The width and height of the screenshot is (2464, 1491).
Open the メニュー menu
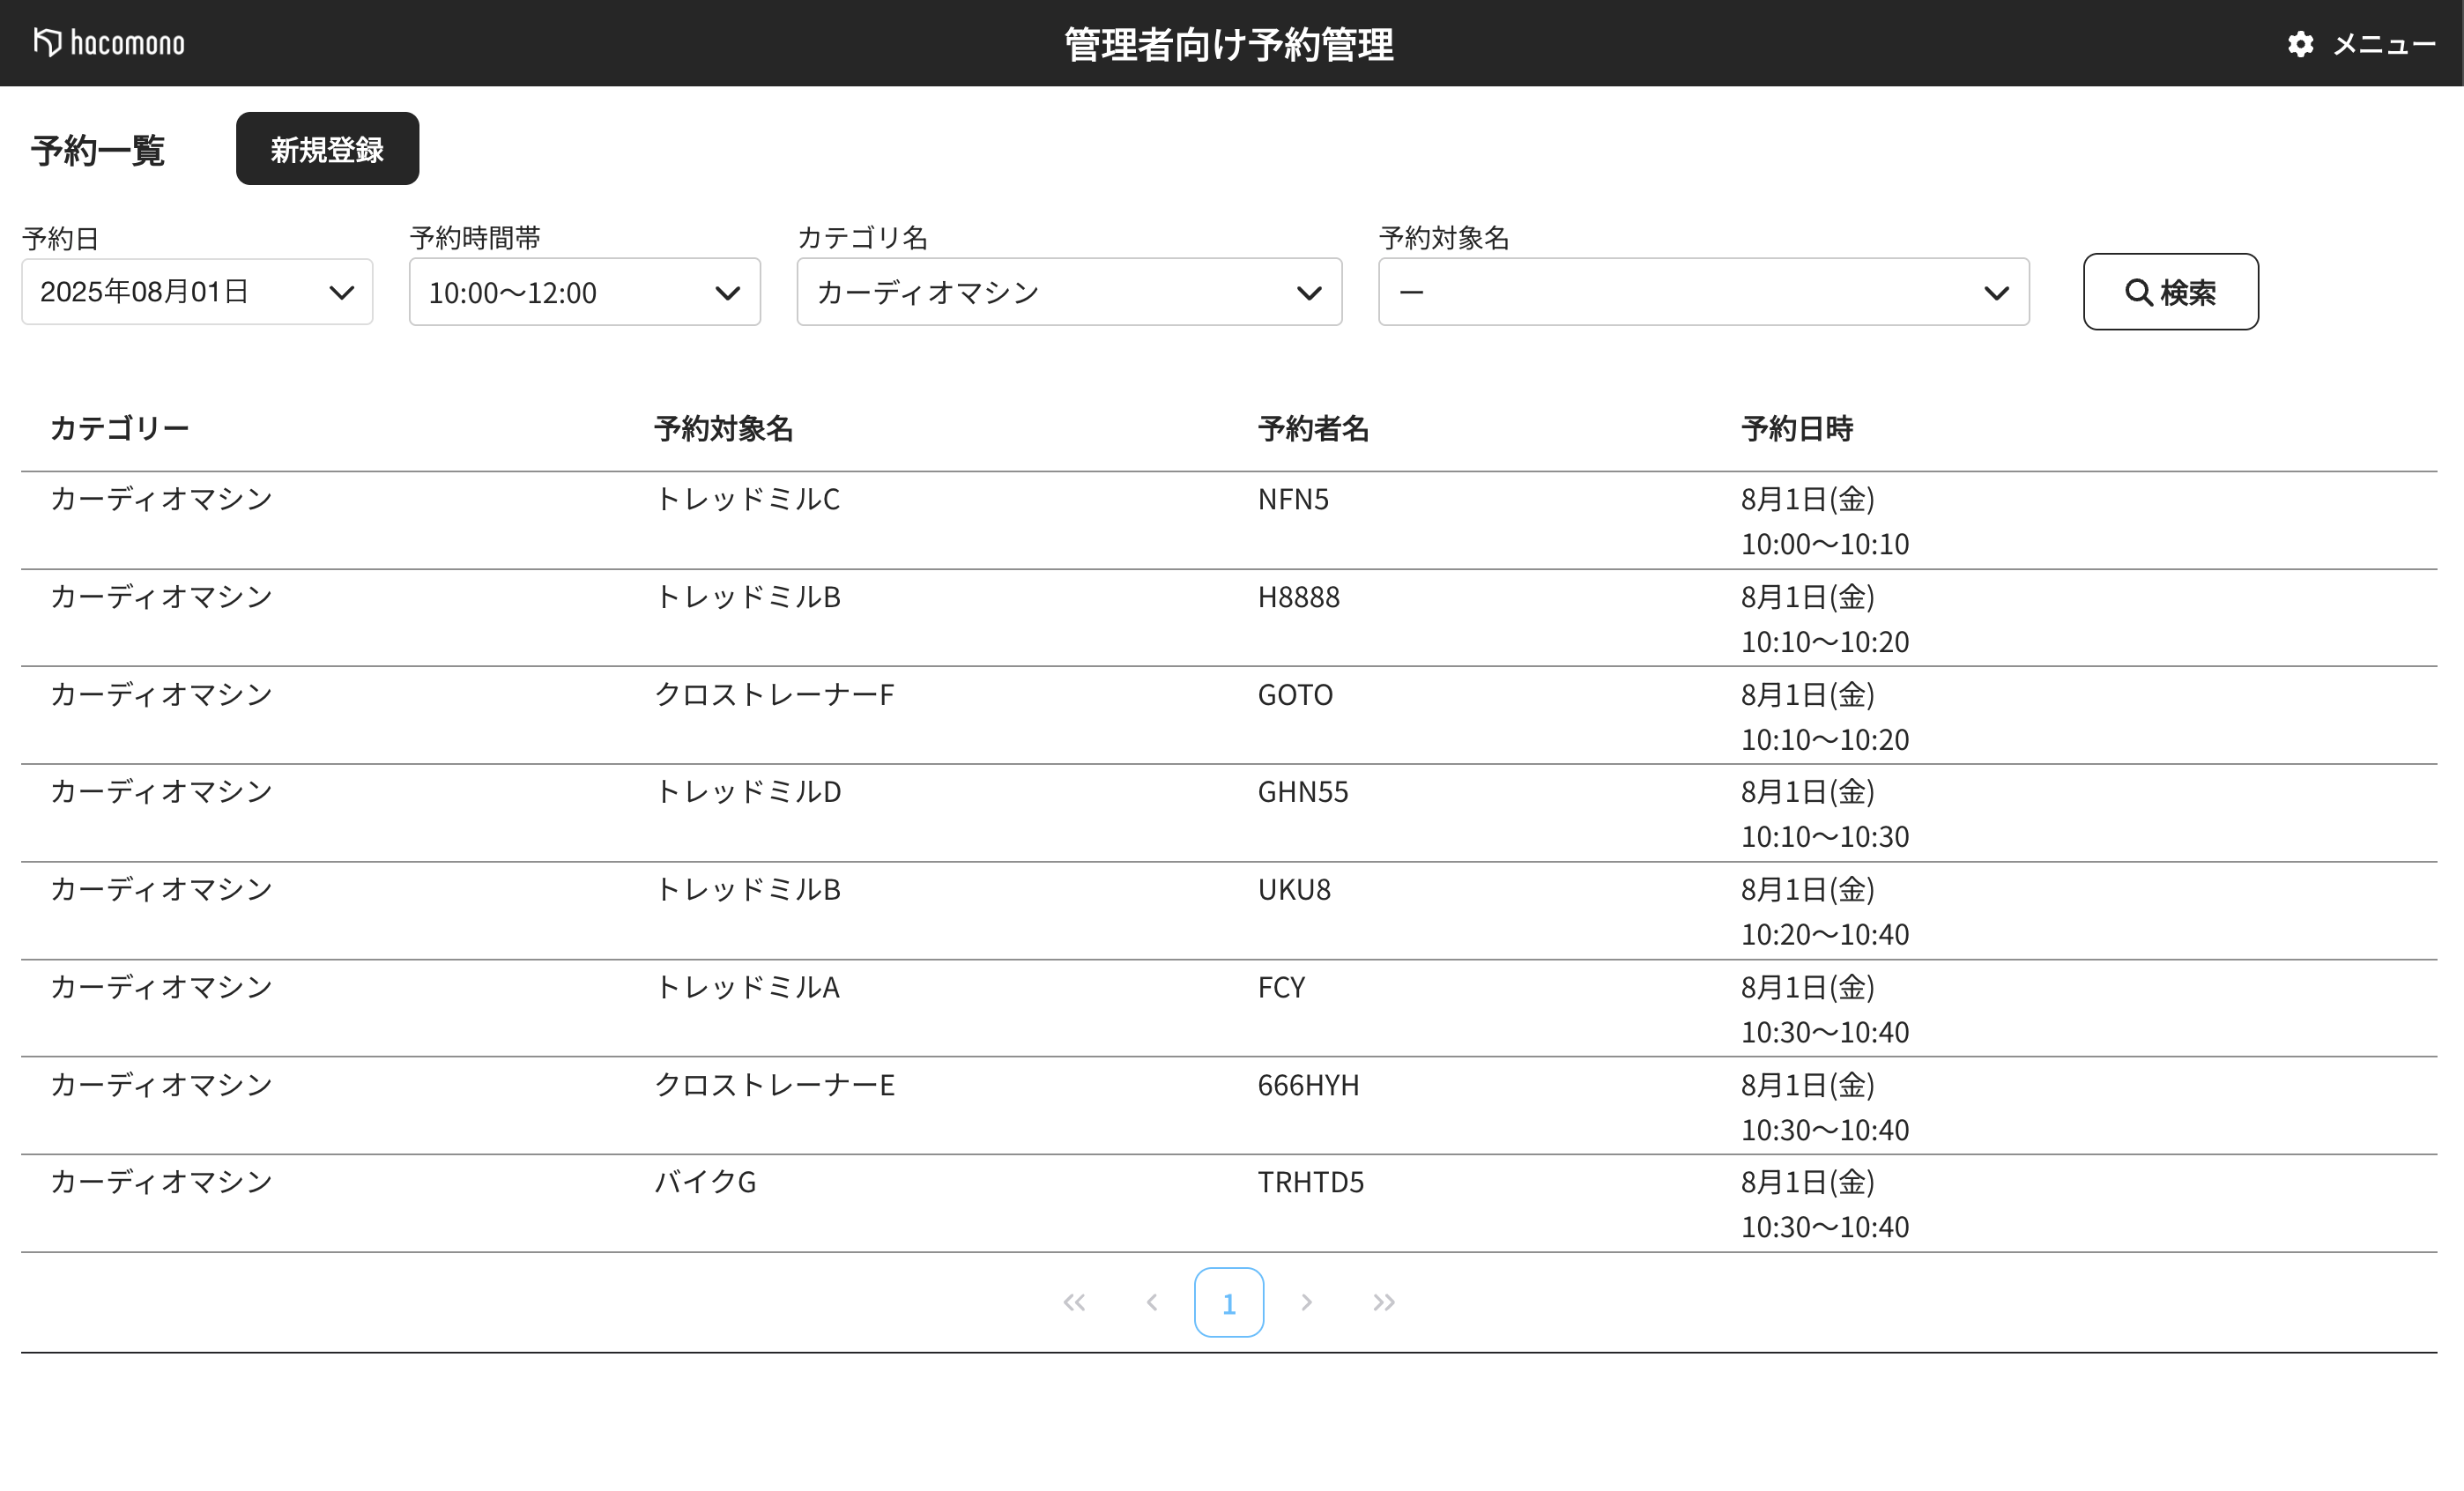coord(2384,44)
